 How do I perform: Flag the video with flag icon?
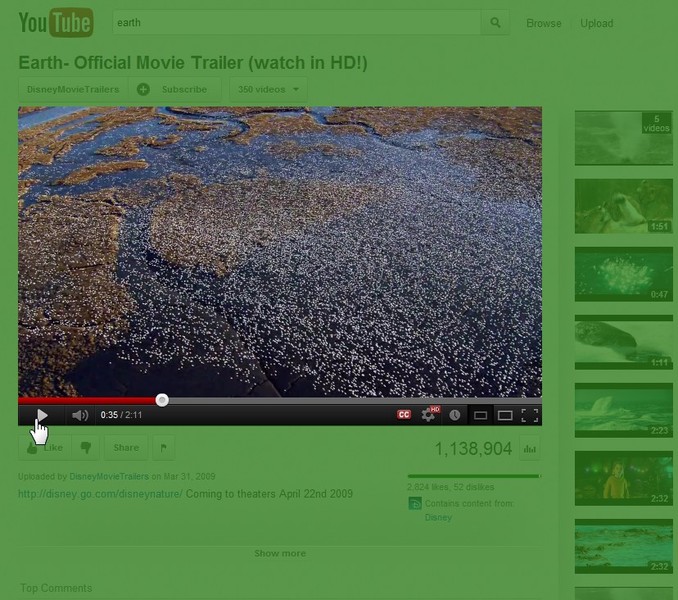click(164, 448)
